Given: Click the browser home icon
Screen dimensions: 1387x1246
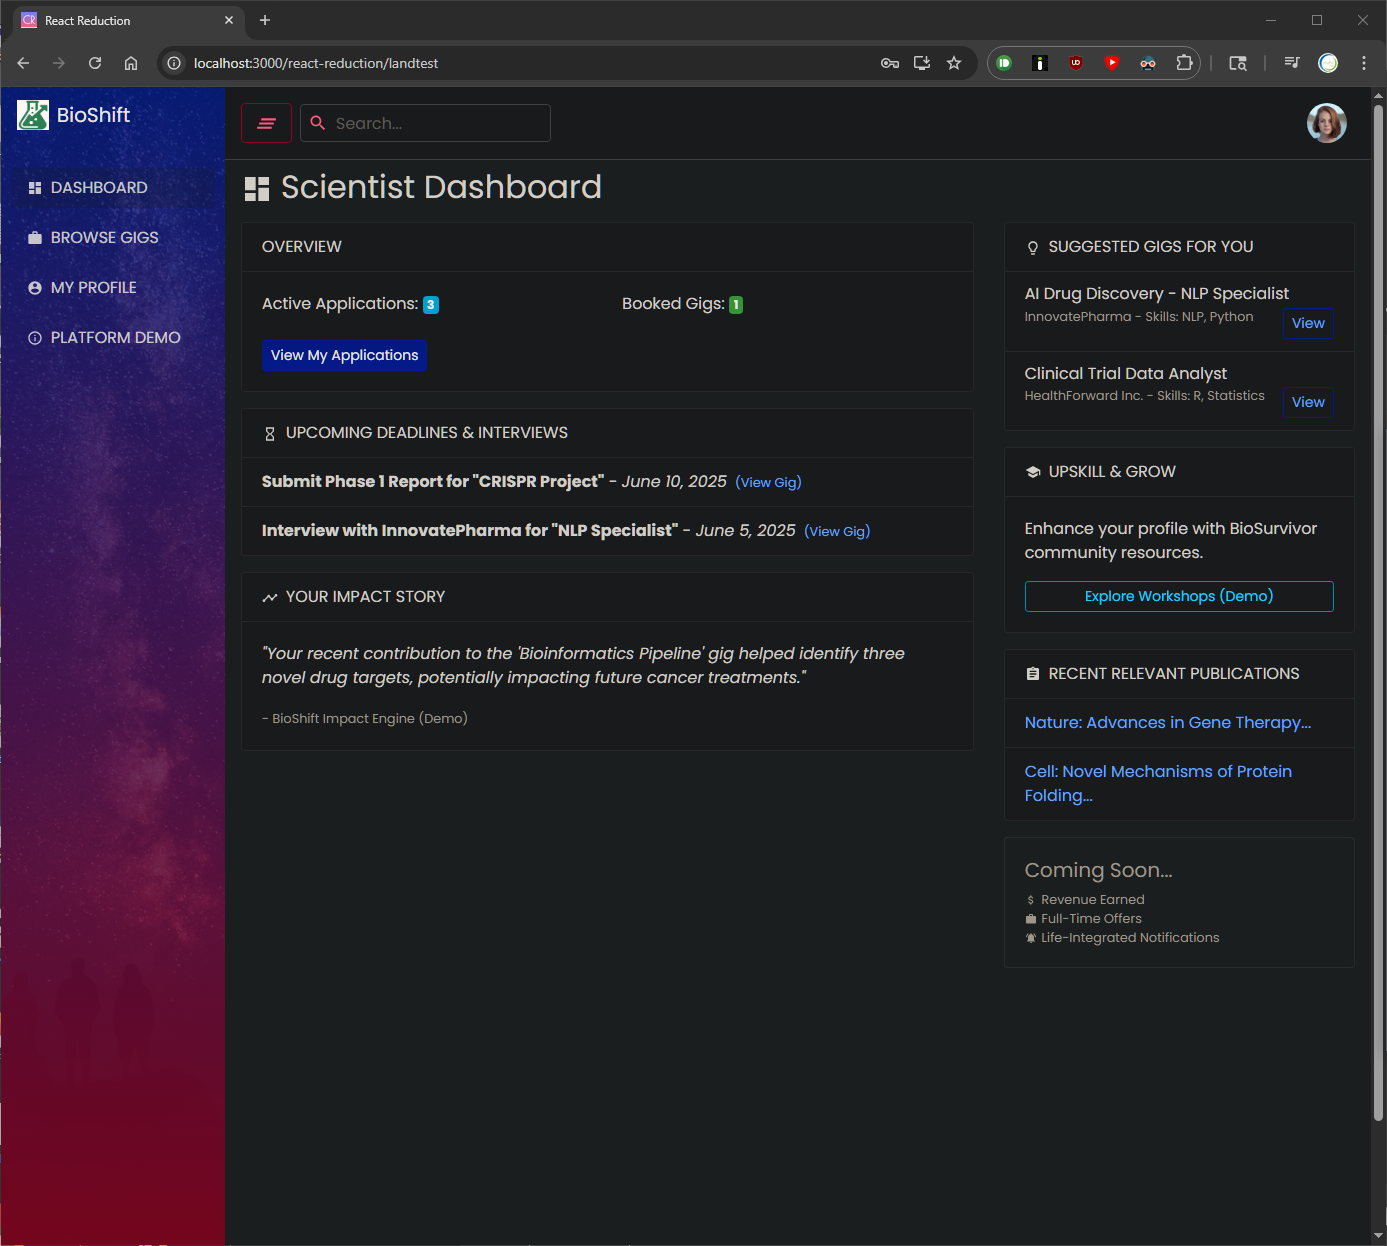Looking at the screenshot, I should (131, 63).
